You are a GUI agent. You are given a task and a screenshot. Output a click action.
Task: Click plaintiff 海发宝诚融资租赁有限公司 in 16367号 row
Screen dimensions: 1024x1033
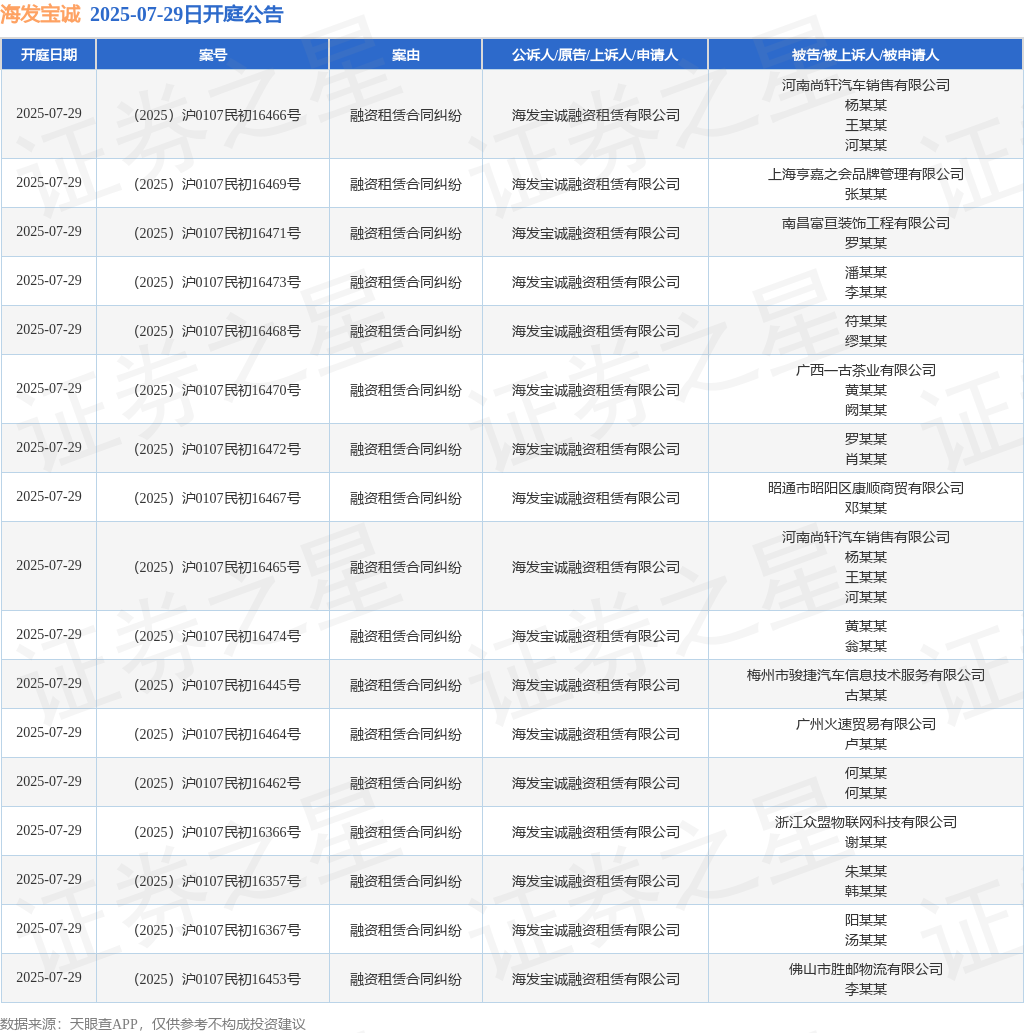596,930
